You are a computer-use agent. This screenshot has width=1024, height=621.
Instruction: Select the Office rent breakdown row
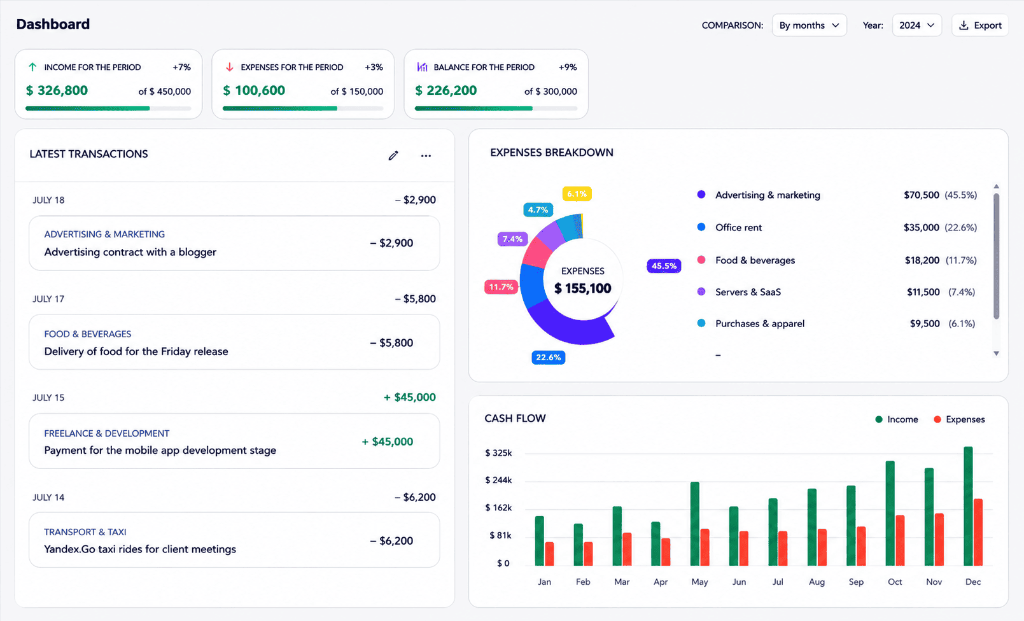pos(837,227)
